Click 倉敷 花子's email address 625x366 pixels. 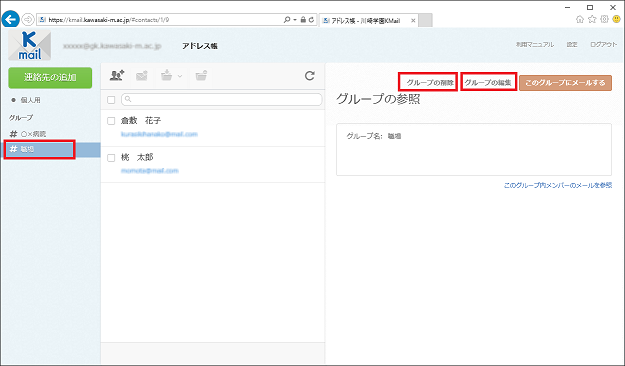pyautogui.click(x=159, y=134)
